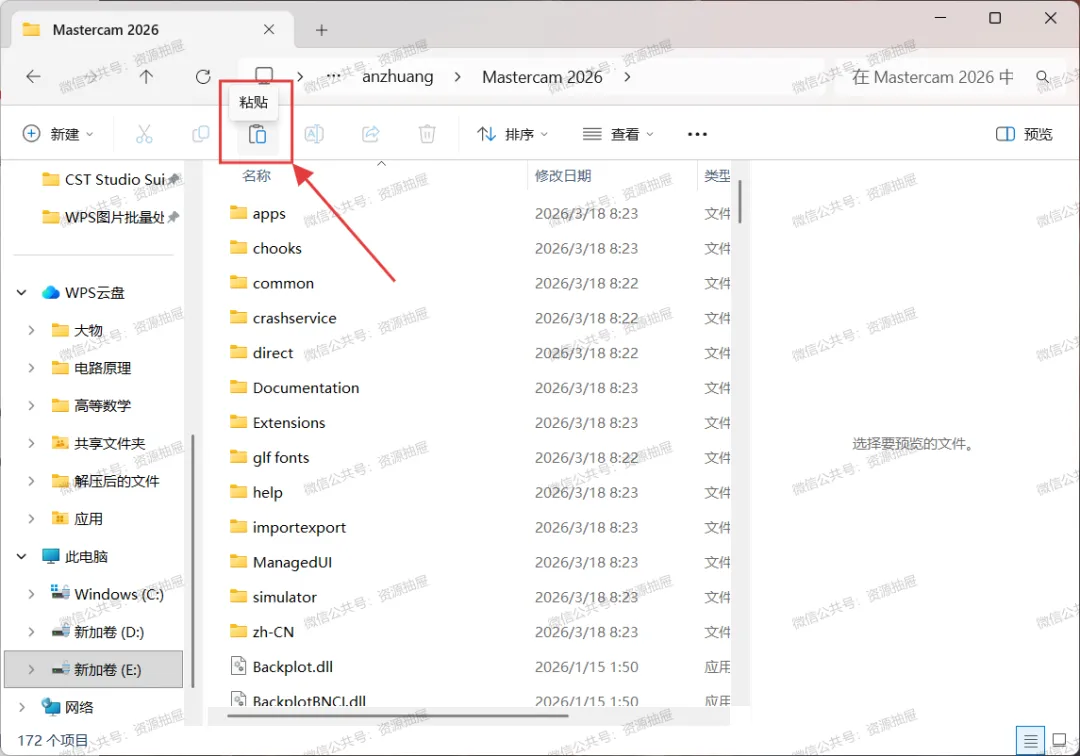This screenshot has width=1080, height=756.
Task: Click chevron after Mastercam 2026 breadcrumb
Action: coord(627,76)
